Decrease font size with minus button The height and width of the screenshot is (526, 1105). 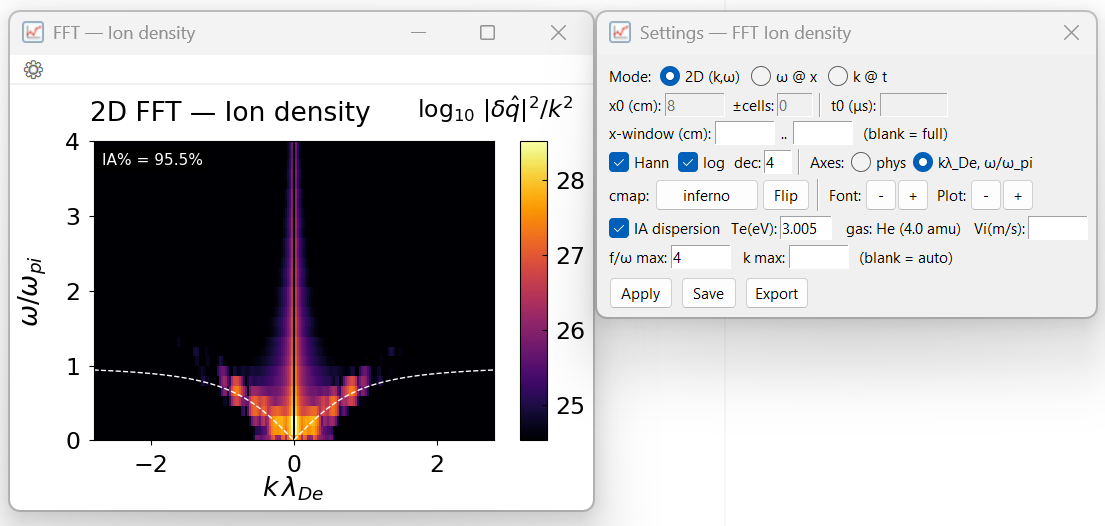(881, 195)
